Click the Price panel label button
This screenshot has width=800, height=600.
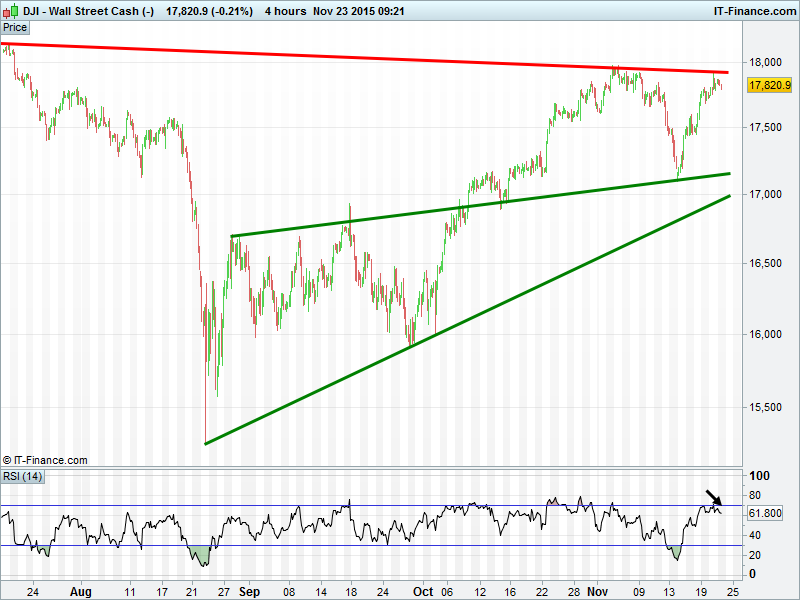point(15,28)
